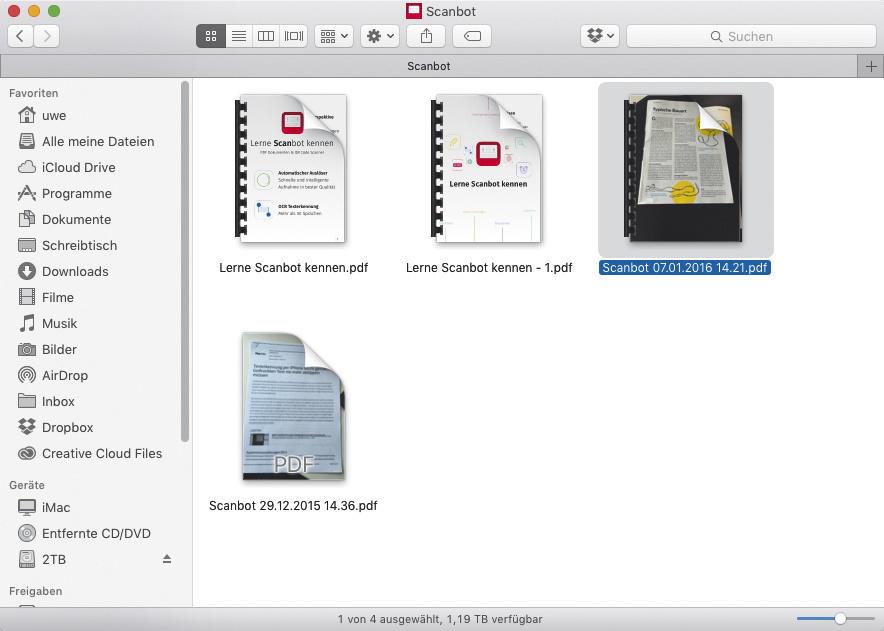
Task: Zoom the Finder window with green button
Action: (54, 11)
